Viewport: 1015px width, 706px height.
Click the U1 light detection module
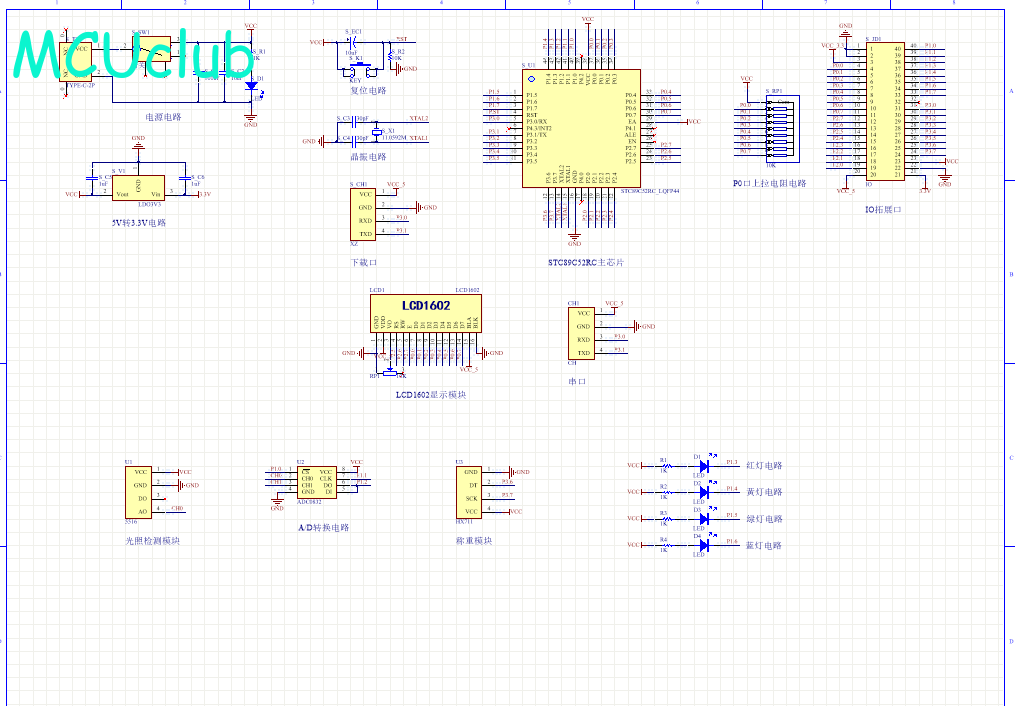click(x=139, y=492)
